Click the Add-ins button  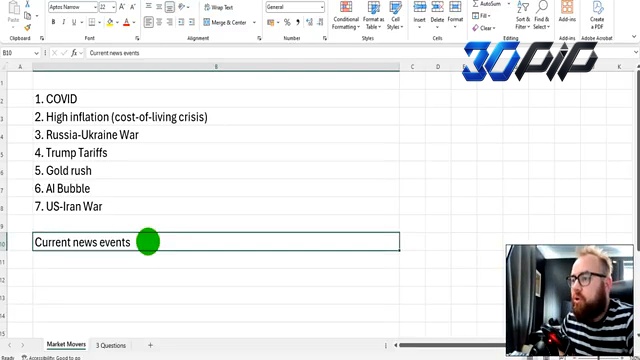(567, 12)
